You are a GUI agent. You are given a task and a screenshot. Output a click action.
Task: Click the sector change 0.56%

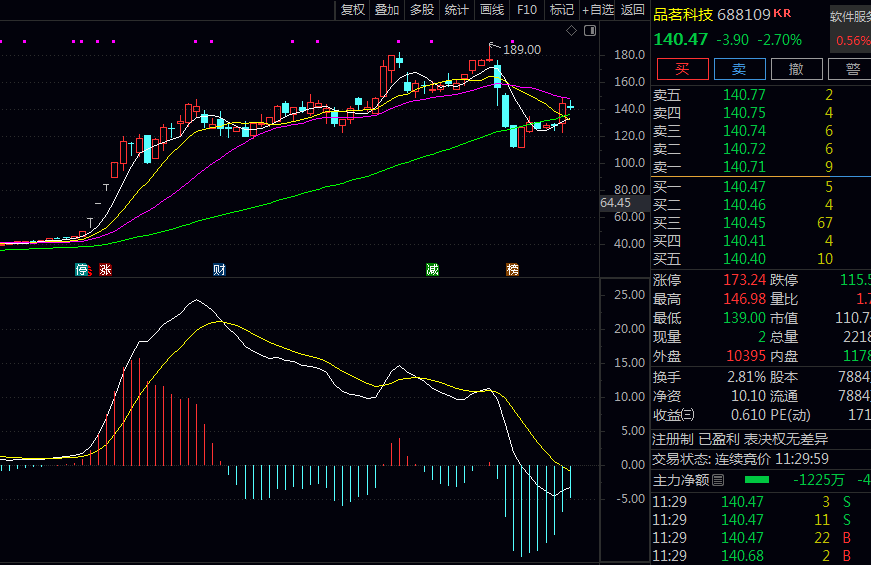[853, 41]
